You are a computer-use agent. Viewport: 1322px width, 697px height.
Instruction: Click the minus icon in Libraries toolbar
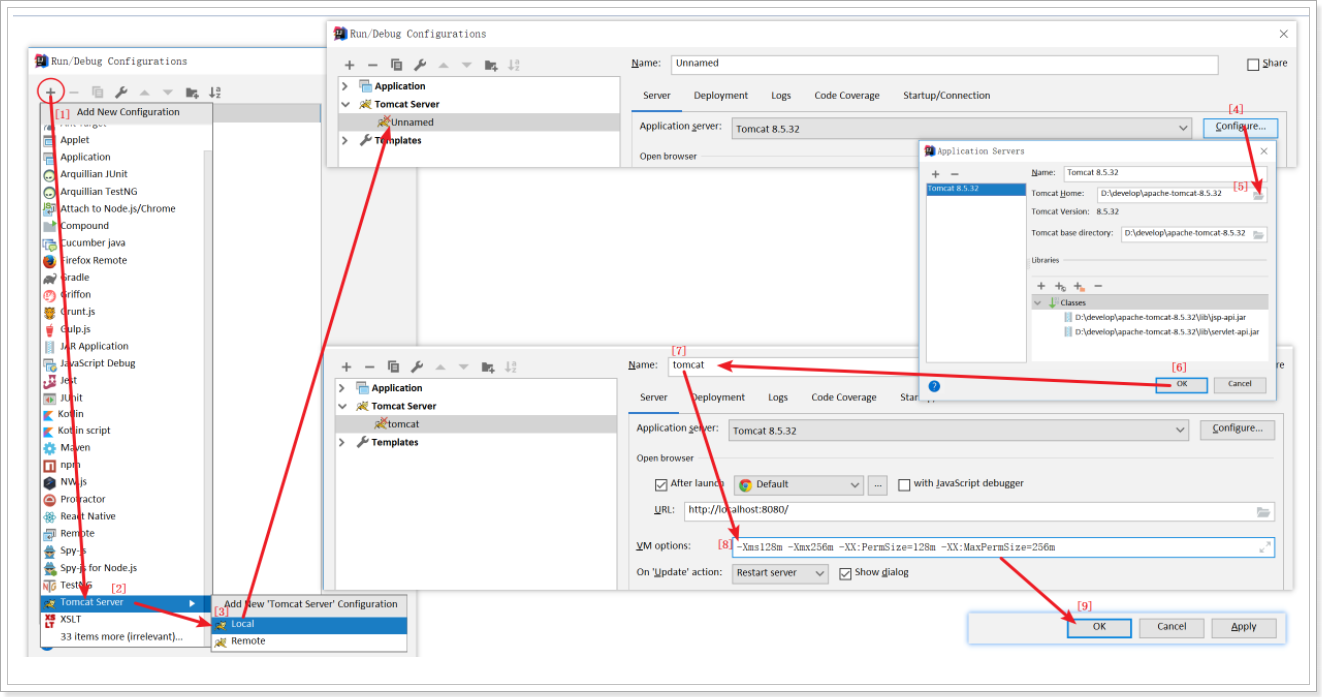tap(1098, 286)
